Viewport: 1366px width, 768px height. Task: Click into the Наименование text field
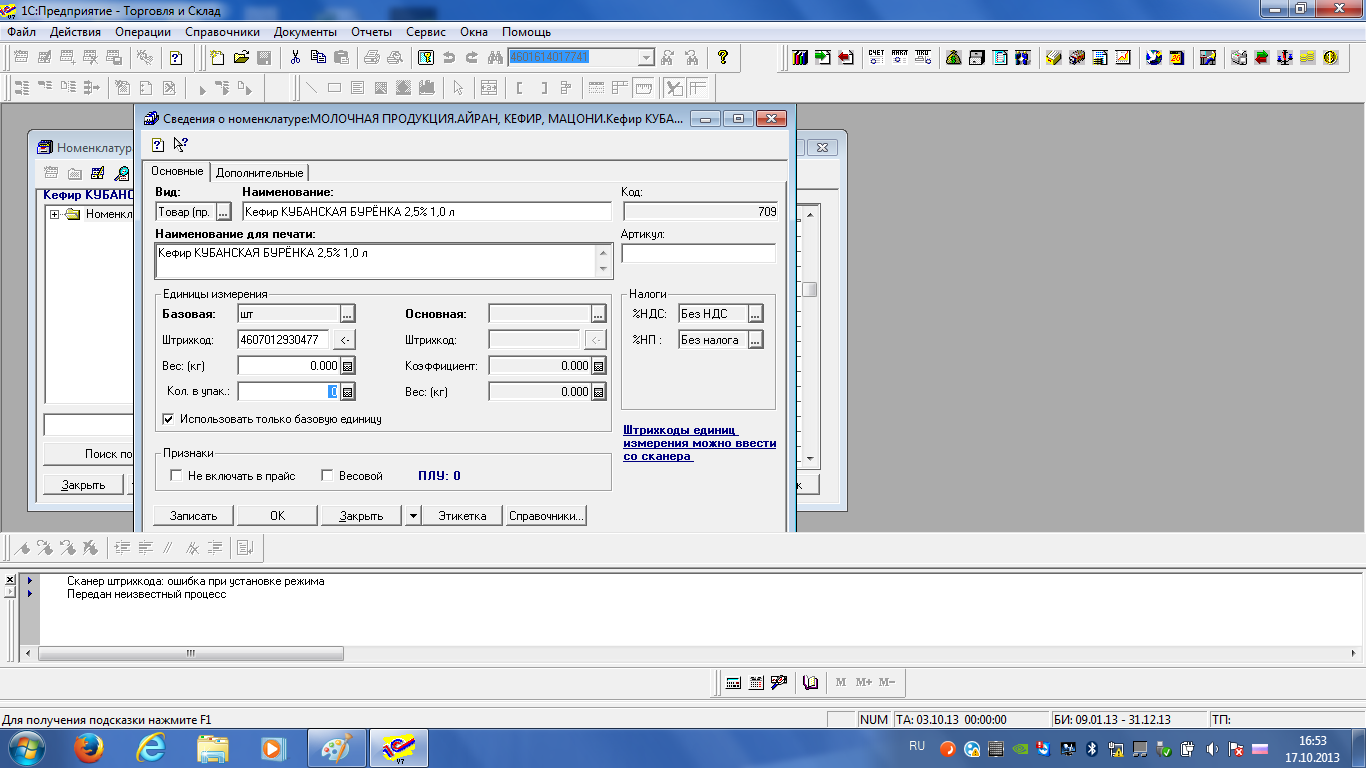coord(427,212)
